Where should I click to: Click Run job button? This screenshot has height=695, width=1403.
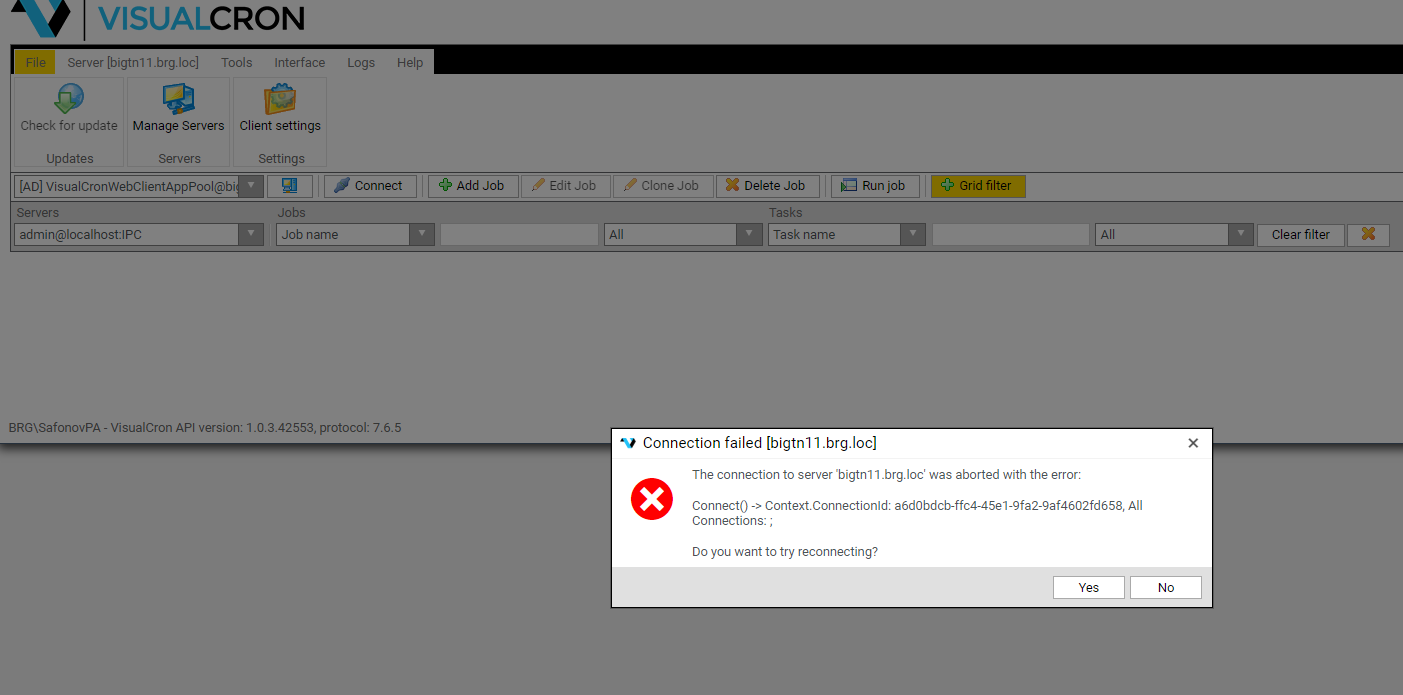pos(875,186)
